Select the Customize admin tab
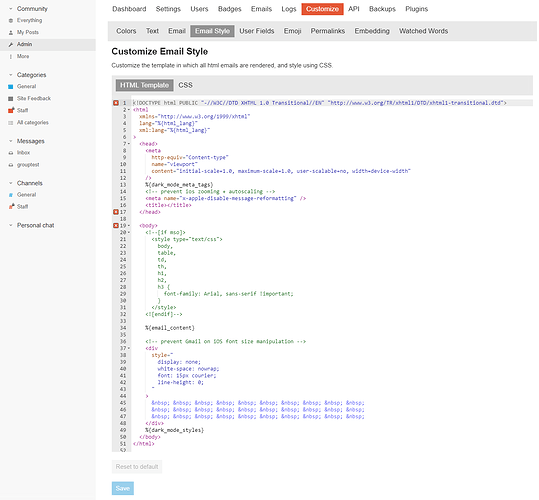The width and height of the screenshot is (539, 500). click(x=322, y=9)
